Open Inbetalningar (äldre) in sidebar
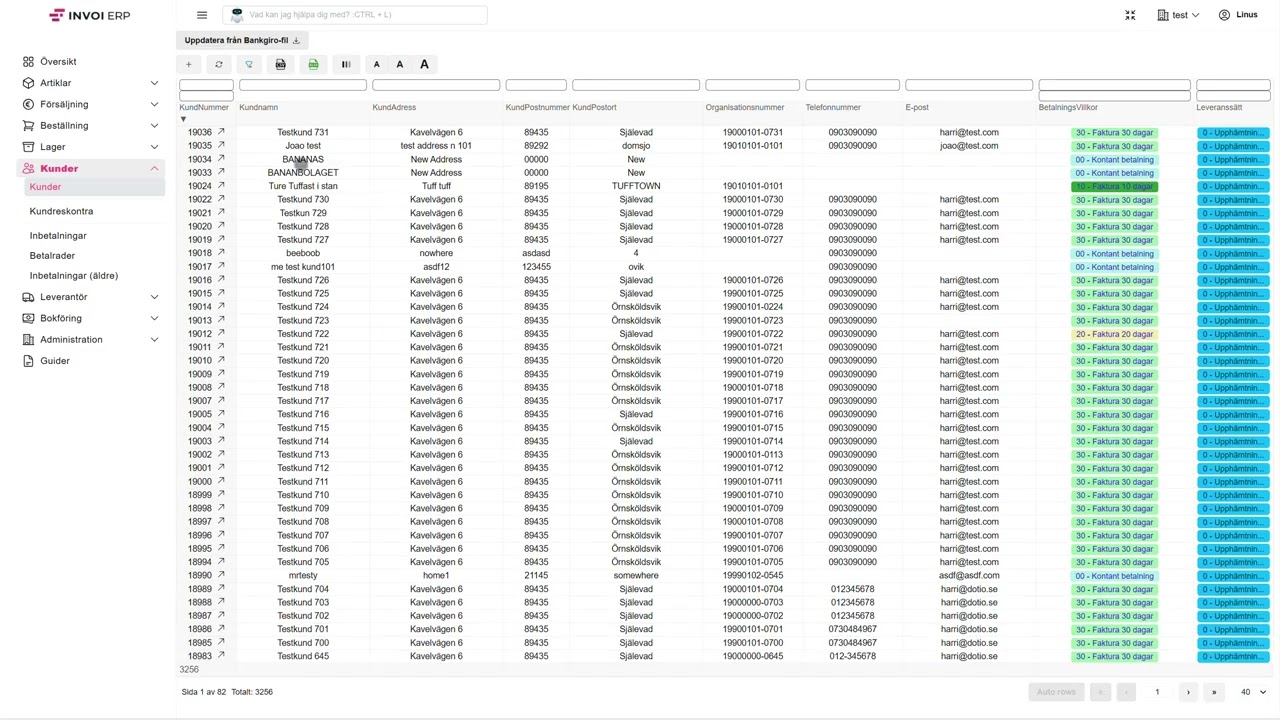 [x=74, y=276]
